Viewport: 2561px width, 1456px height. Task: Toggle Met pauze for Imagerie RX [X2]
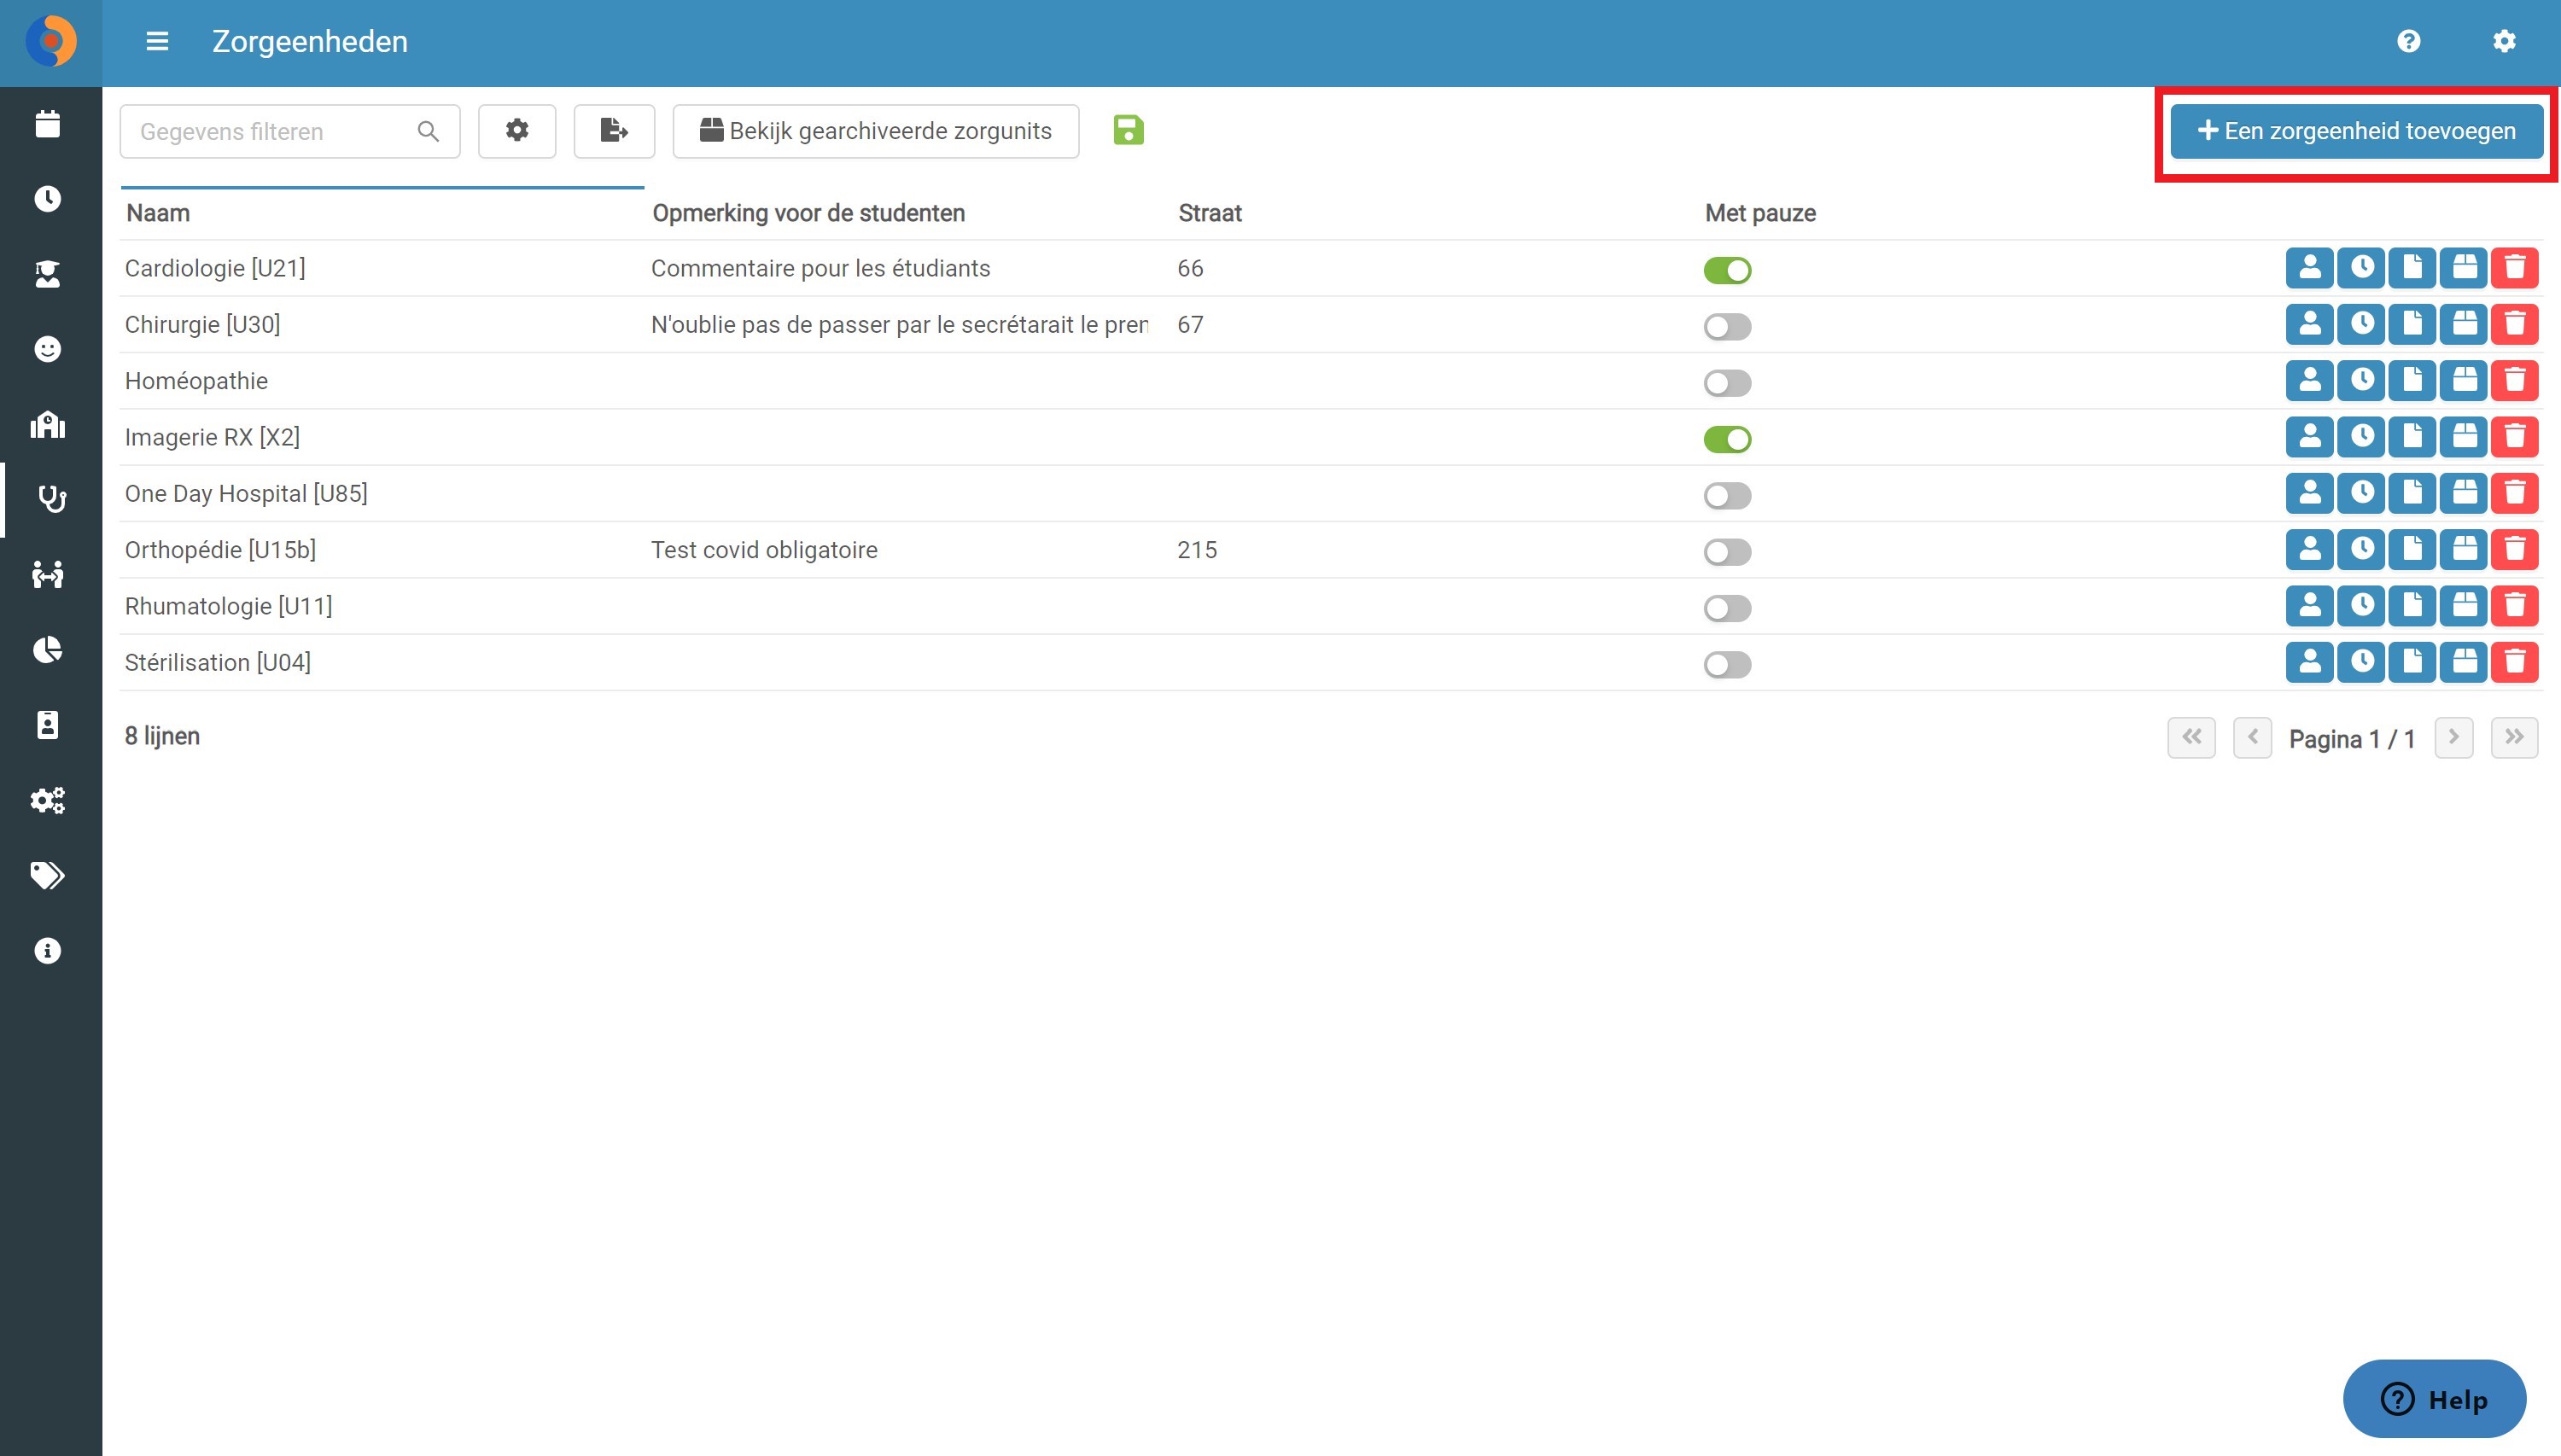(x=1727, y=439)
